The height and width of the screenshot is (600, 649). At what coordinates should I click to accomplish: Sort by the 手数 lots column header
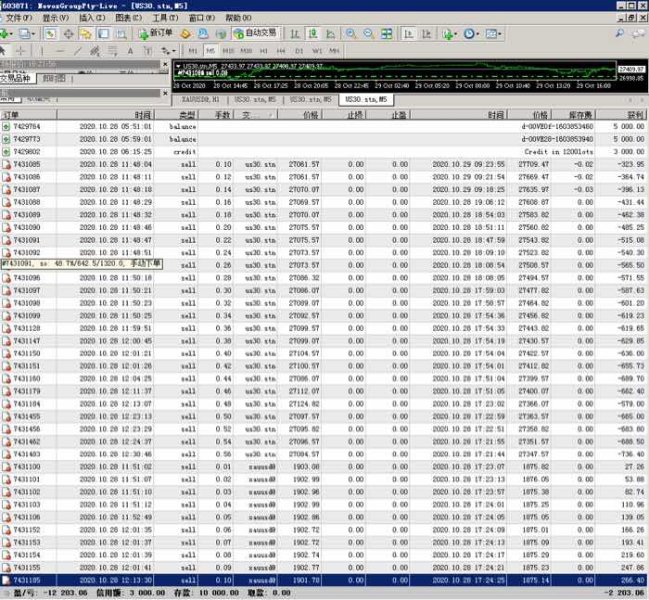click(216, 115)
